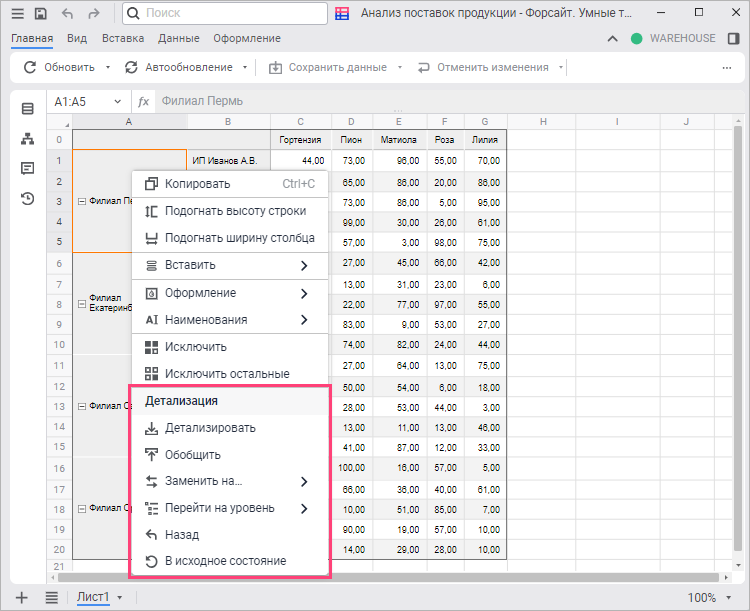Open the hierarchy structure sidebar panel
The height and width of the screenshot is (611, 750).
point(28,138)
